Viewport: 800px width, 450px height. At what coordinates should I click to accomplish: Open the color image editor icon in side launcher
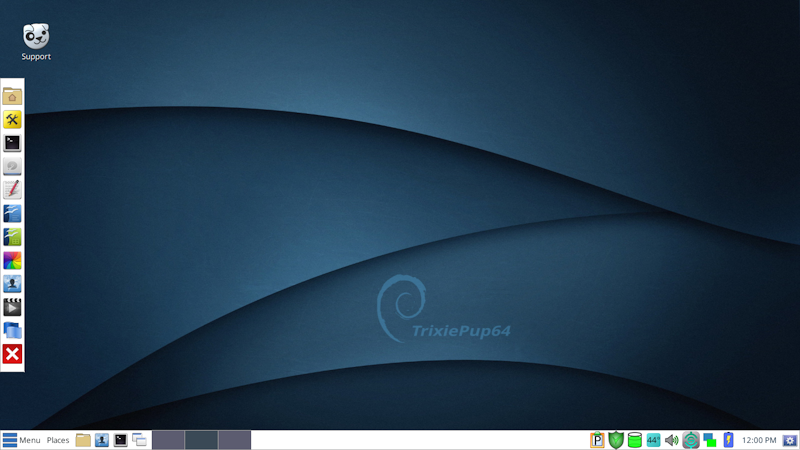(x=13, y=261)
